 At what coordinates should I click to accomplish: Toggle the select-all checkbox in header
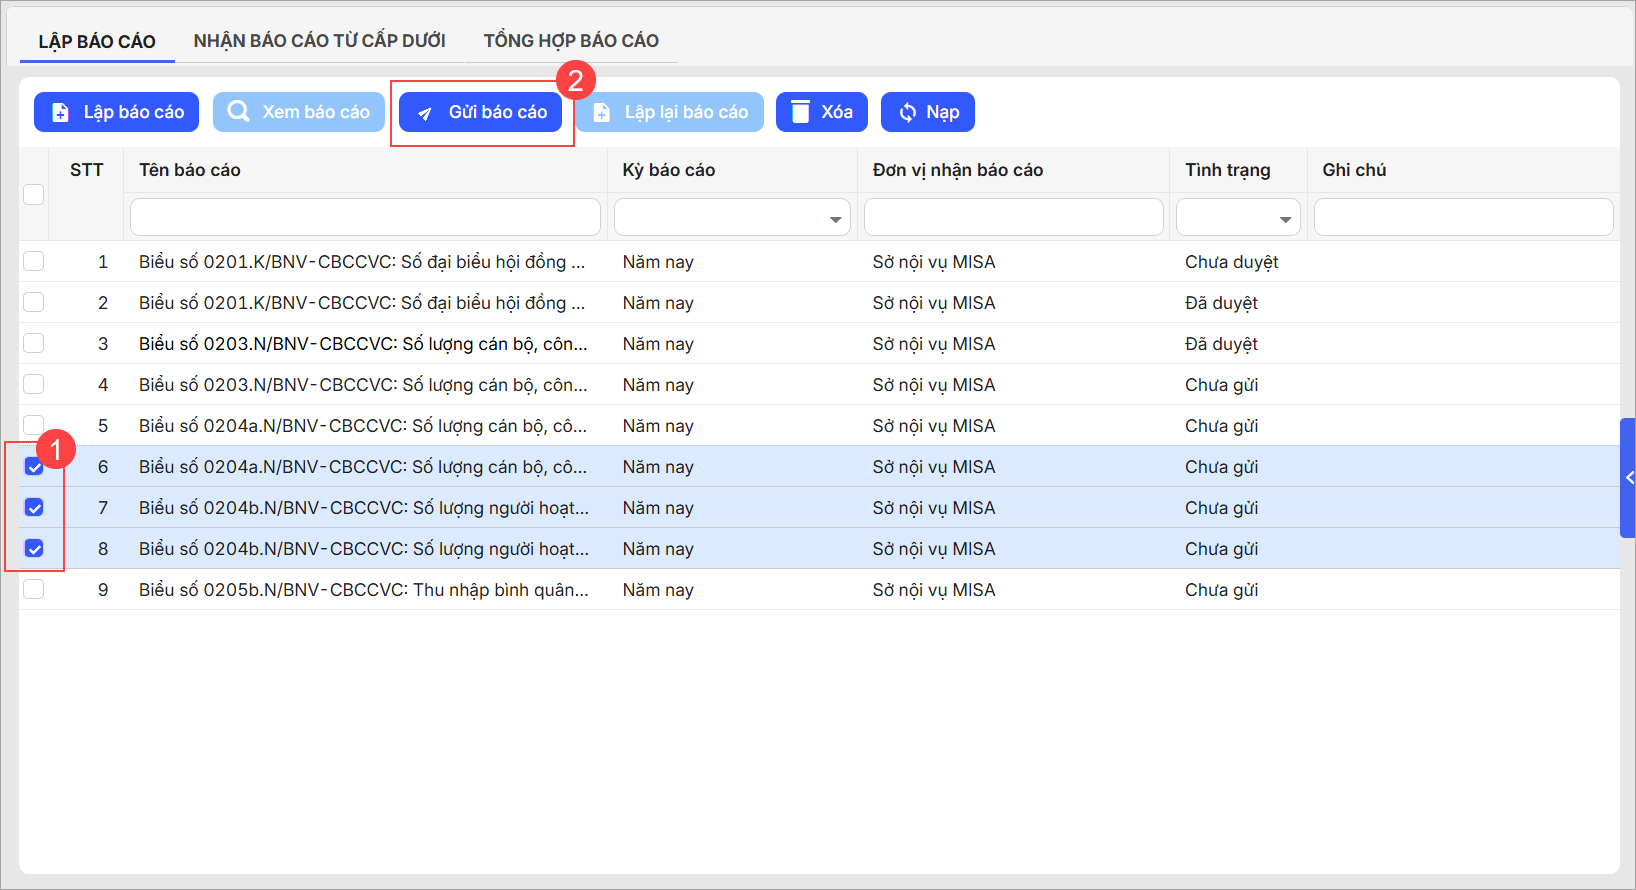click(x=34, y=194)
